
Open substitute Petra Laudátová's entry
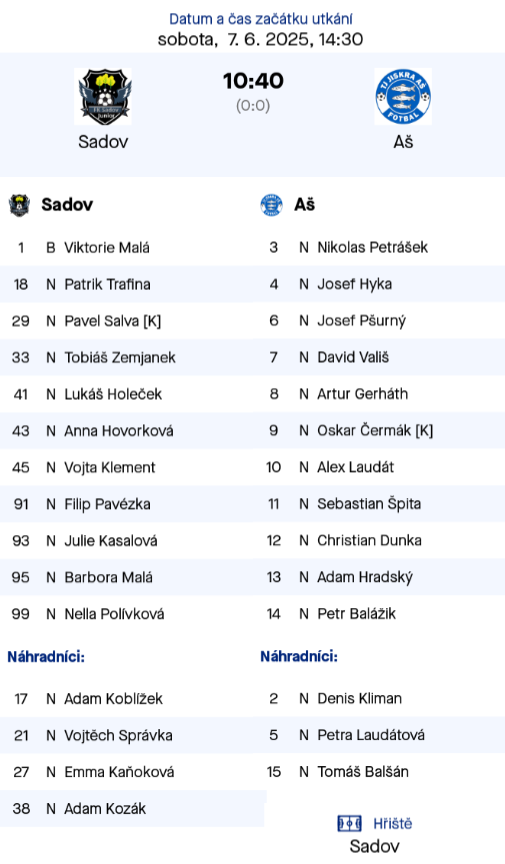pos(379,735)
